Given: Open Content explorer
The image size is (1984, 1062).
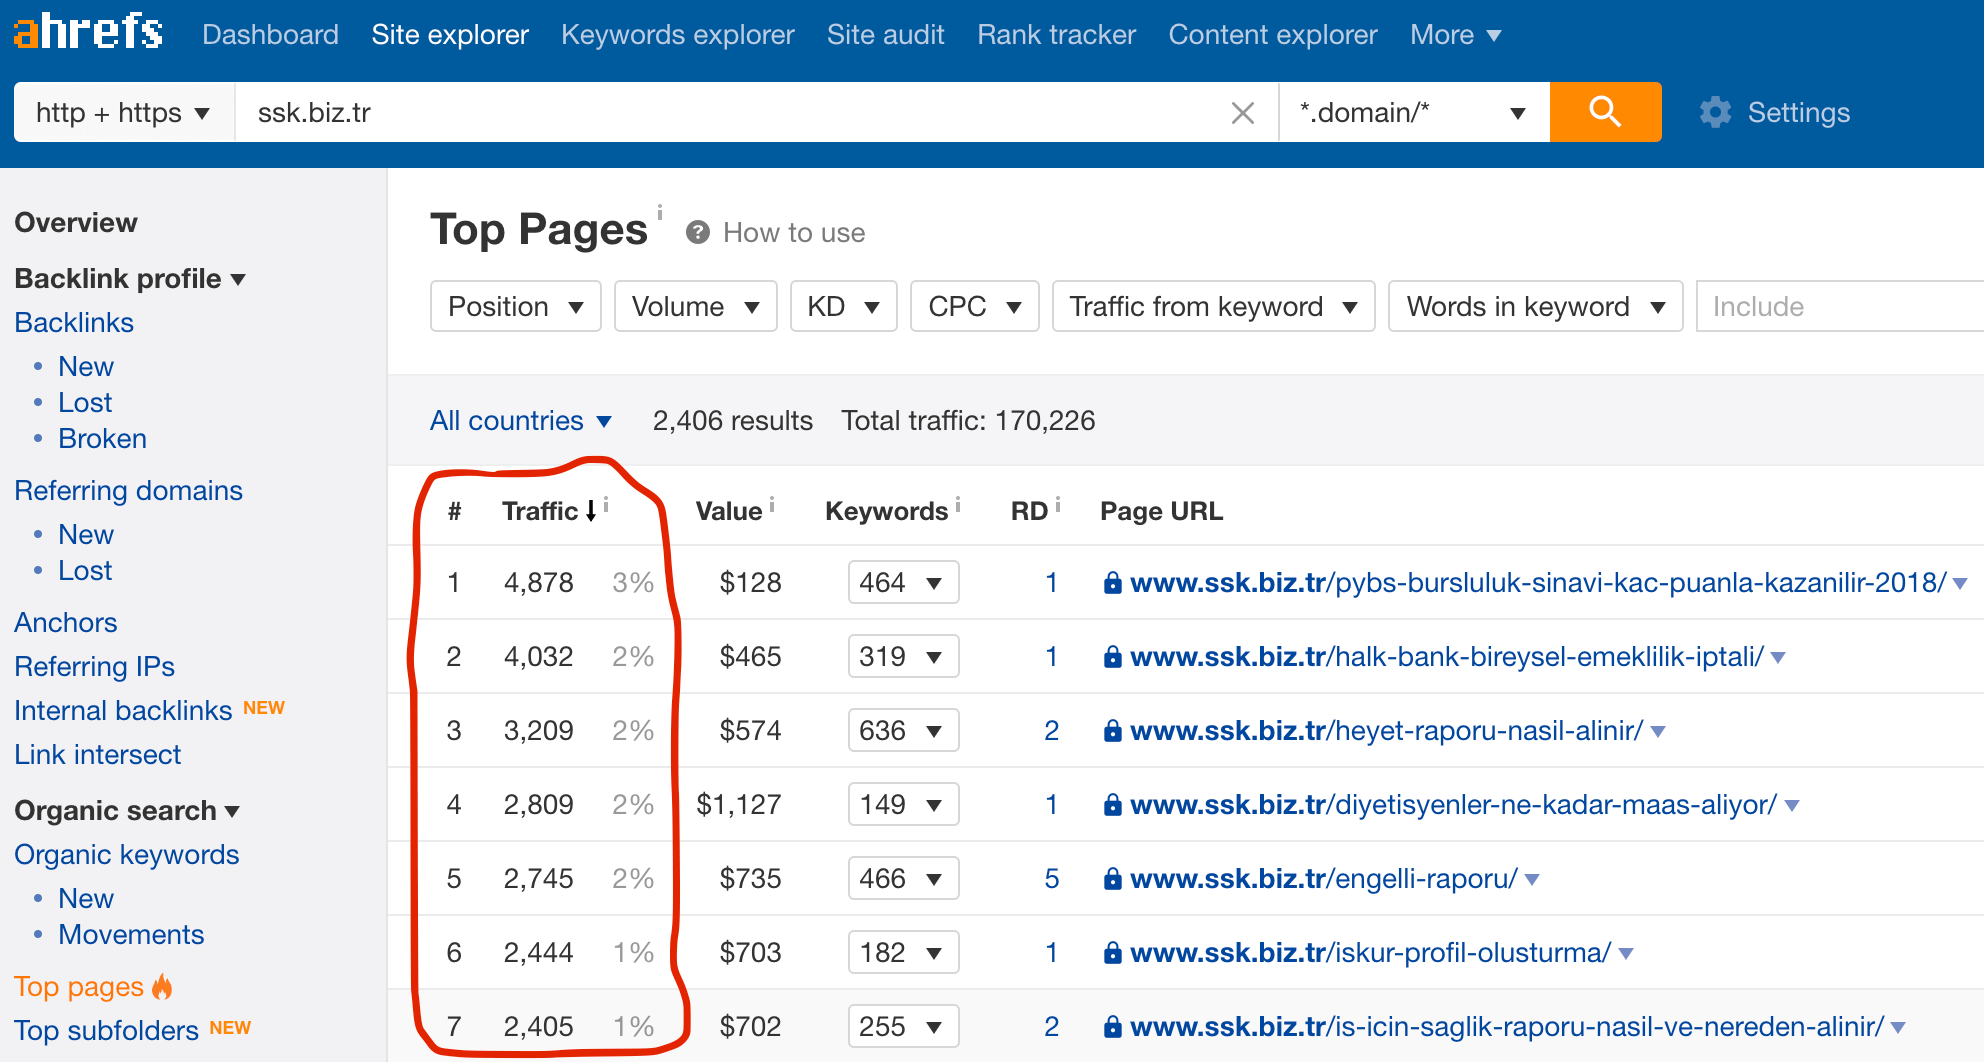Looking at the screenshot, I should 1273,34.
